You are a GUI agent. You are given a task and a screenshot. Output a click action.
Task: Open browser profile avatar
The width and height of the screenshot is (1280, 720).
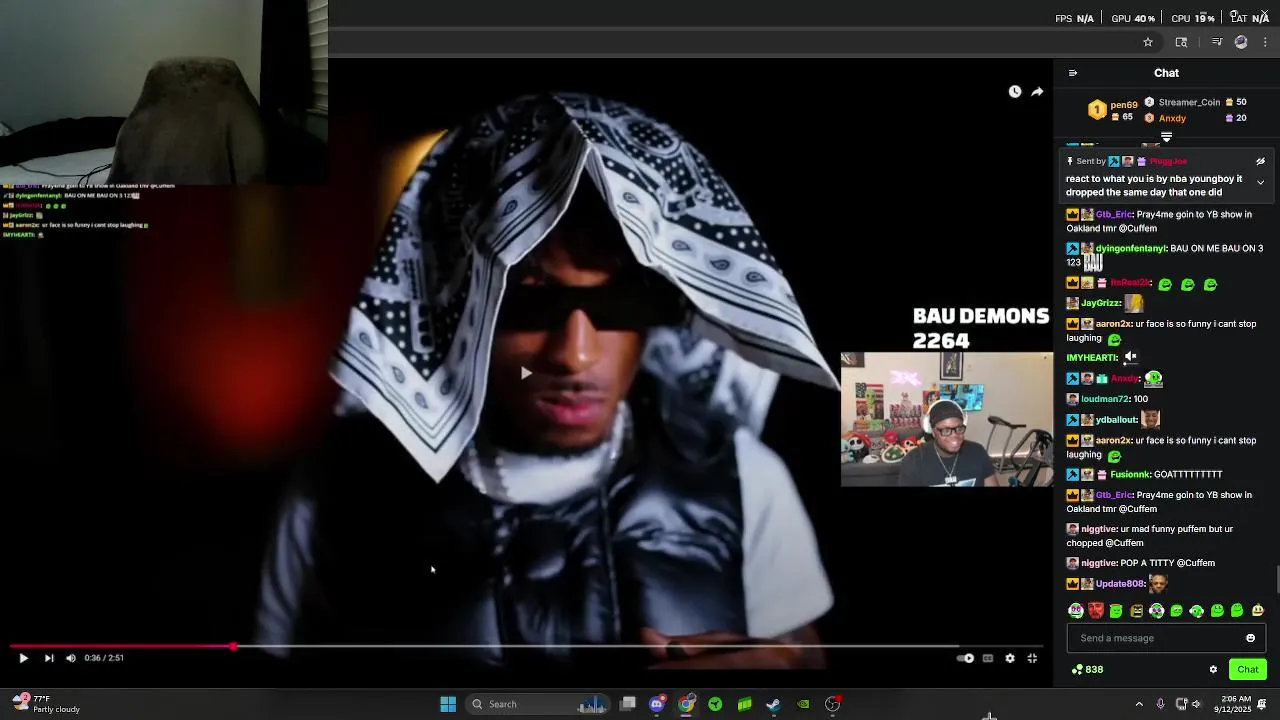1241,42
